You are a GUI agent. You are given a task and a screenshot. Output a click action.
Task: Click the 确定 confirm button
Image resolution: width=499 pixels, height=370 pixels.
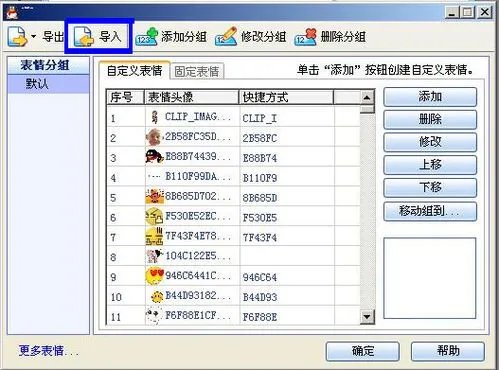click(363, 351)
